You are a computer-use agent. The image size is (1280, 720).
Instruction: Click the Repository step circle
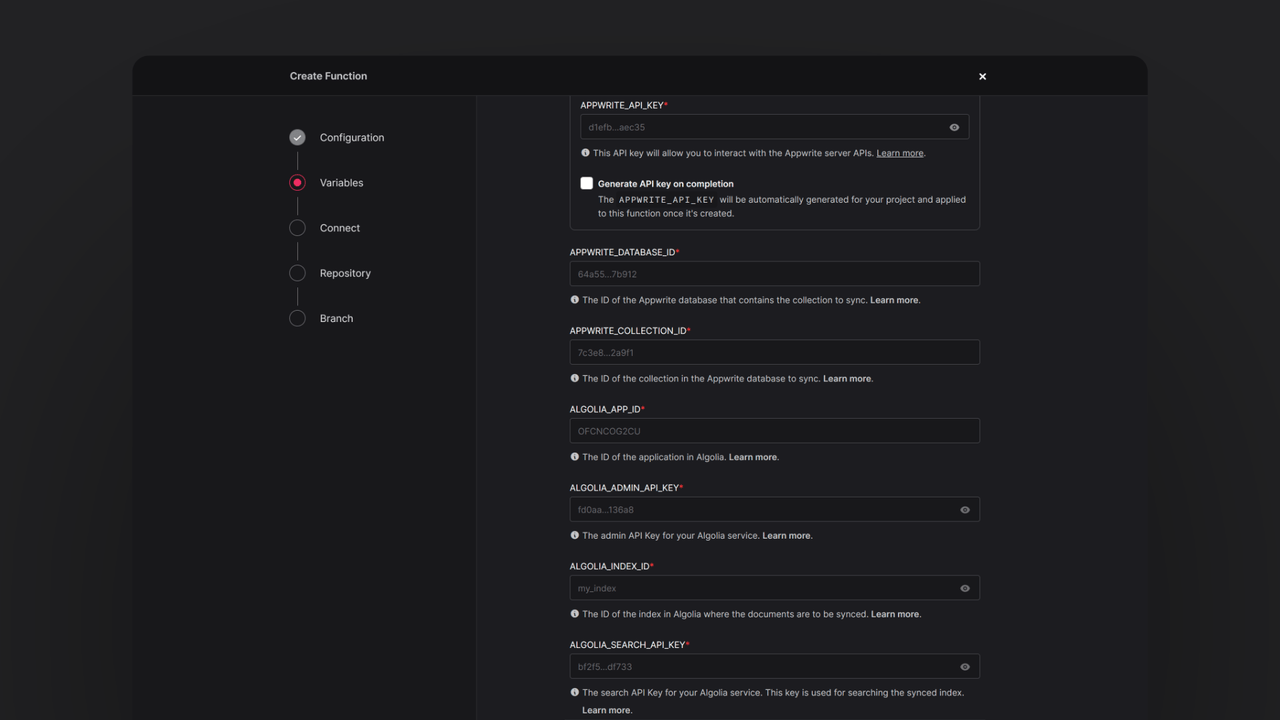(x=297, y=273)
